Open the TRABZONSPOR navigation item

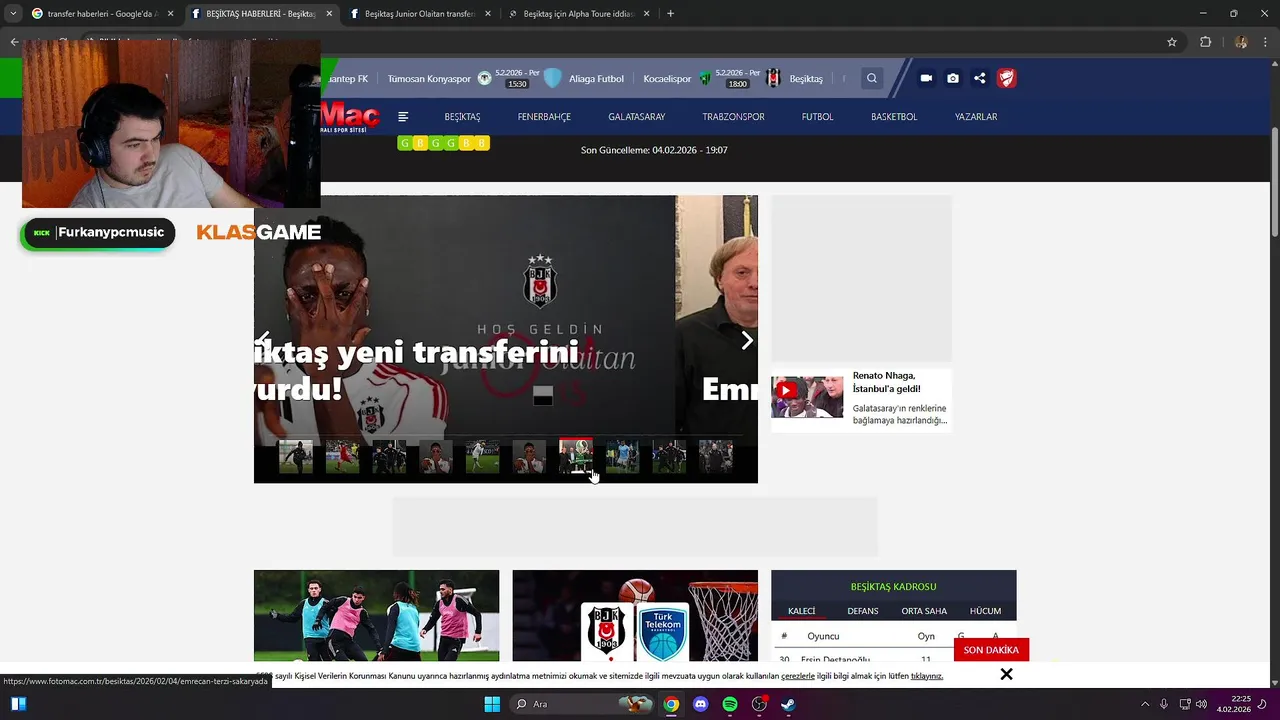pyautogui.click(x=733, y=117)
